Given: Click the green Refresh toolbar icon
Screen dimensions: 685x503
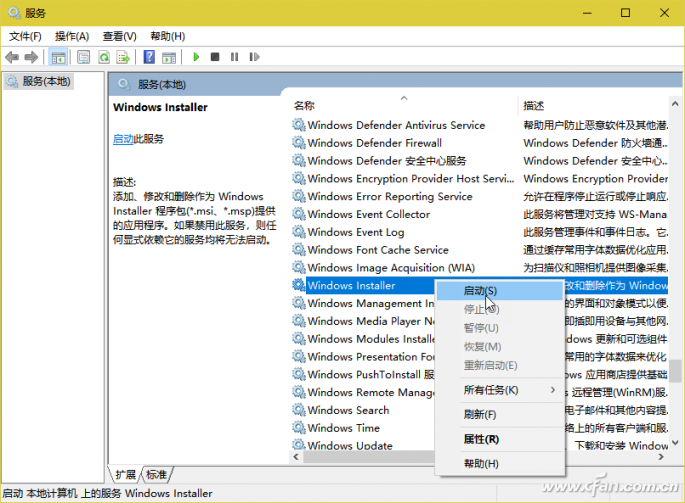Looking at the screenshot, I should click(104, 57).
